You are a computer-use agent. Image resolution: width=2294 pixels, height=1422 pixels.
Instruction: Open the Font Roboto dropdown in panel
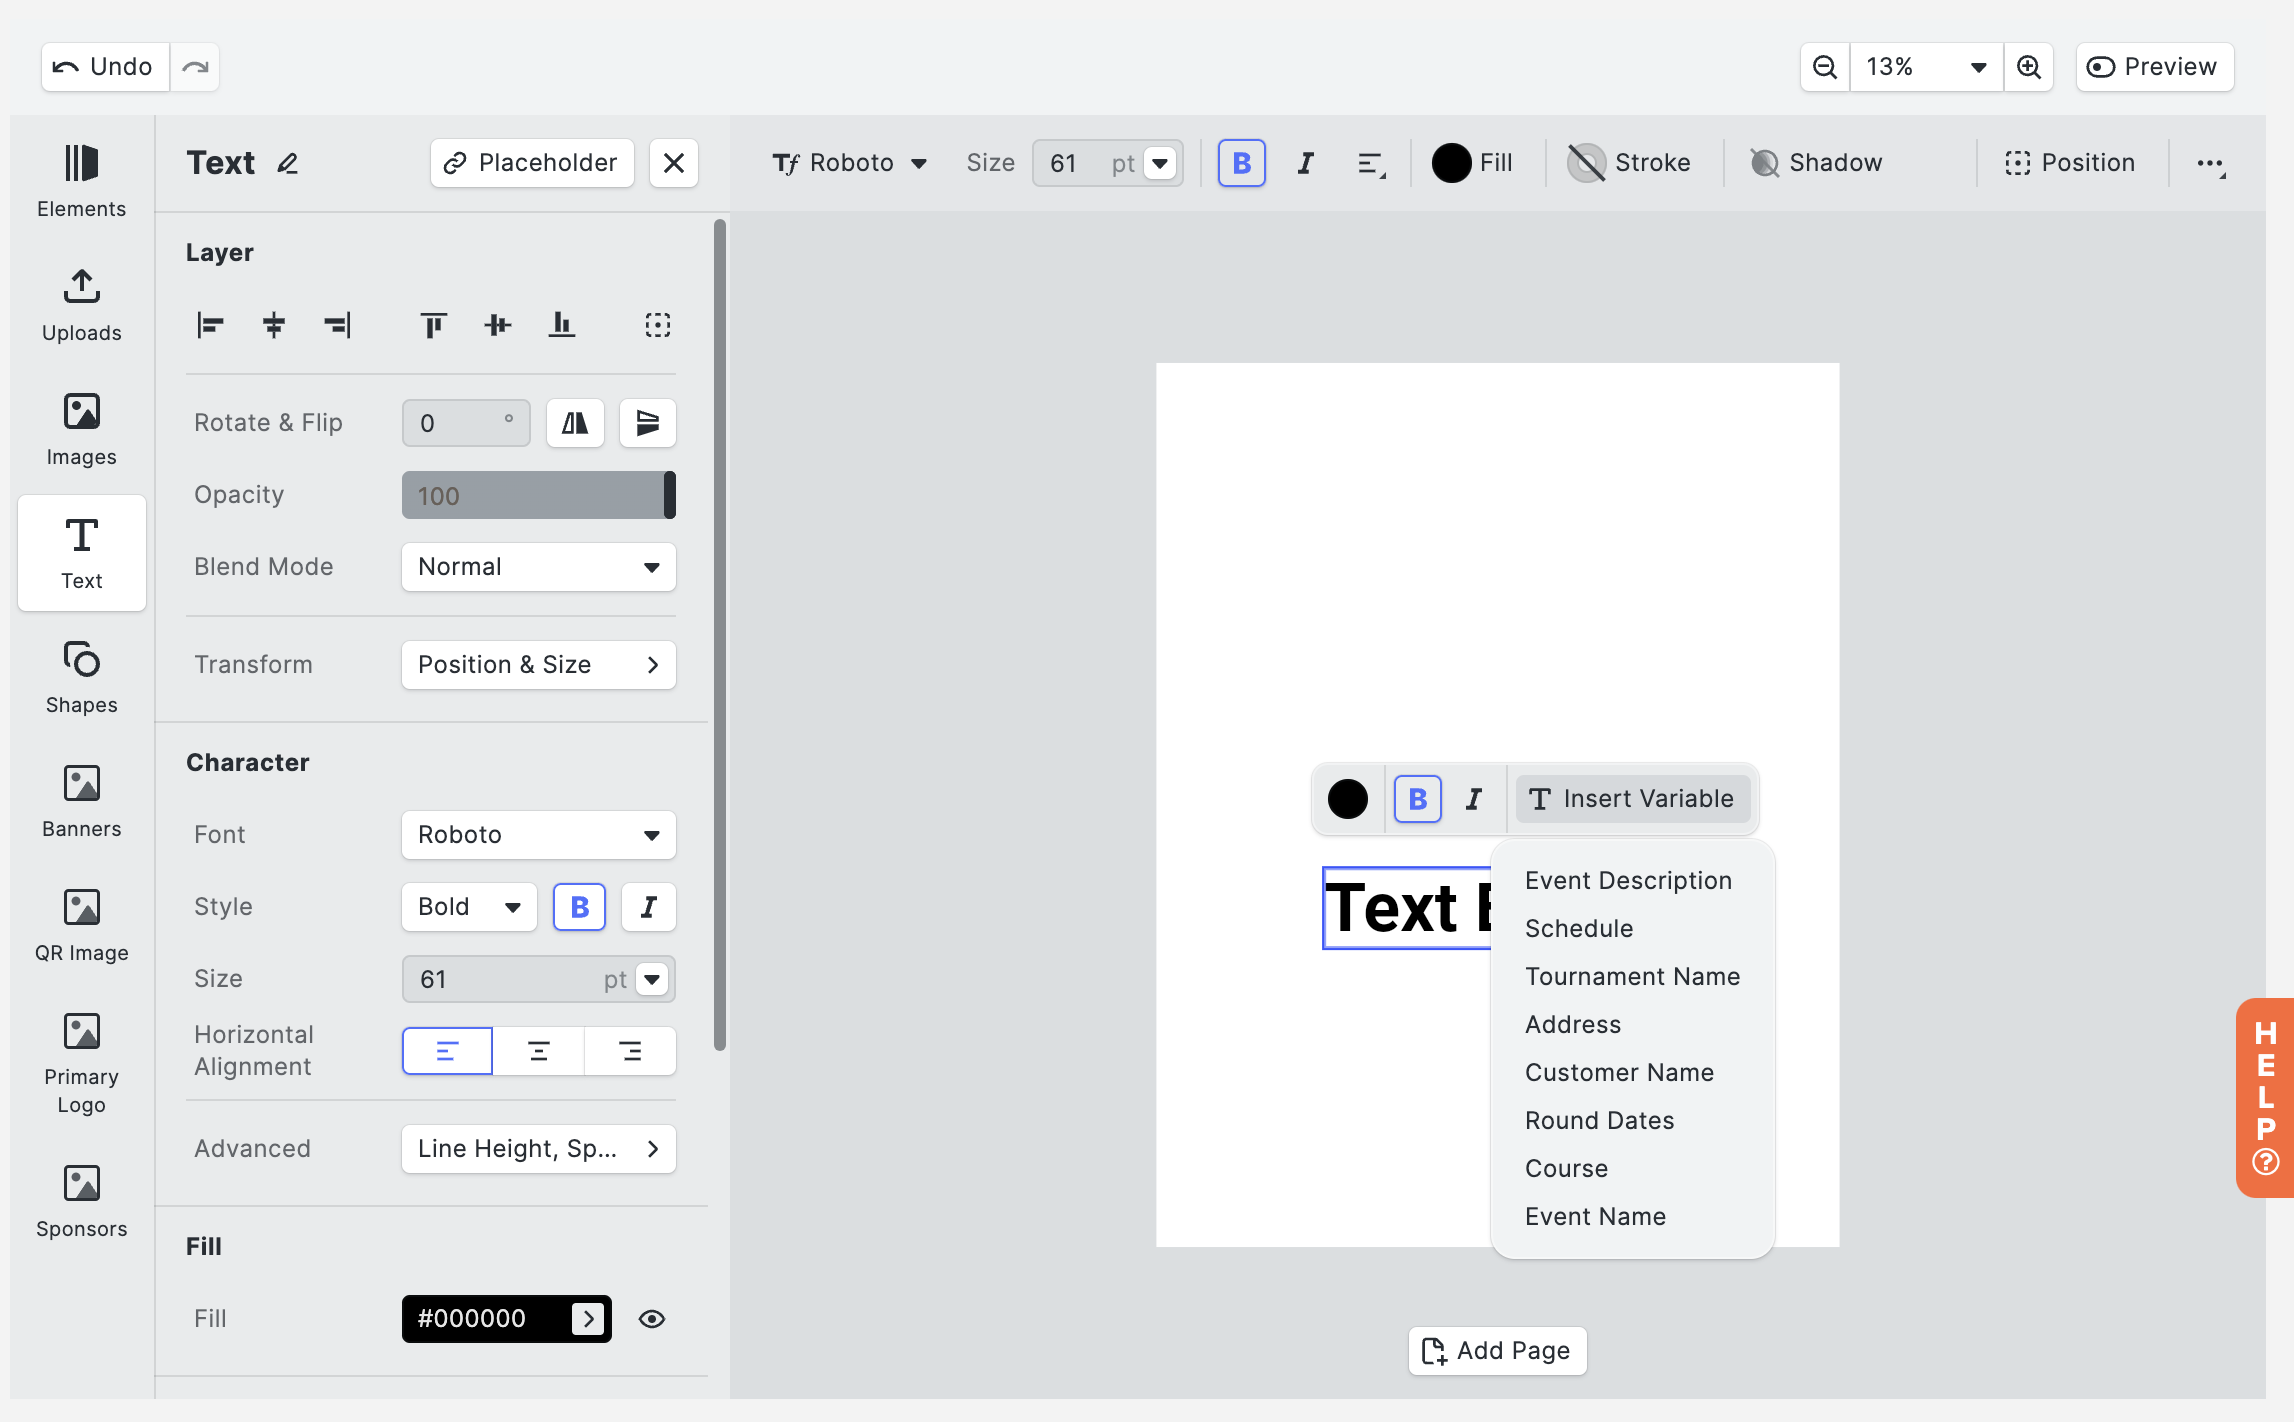(x=539, y=835)
